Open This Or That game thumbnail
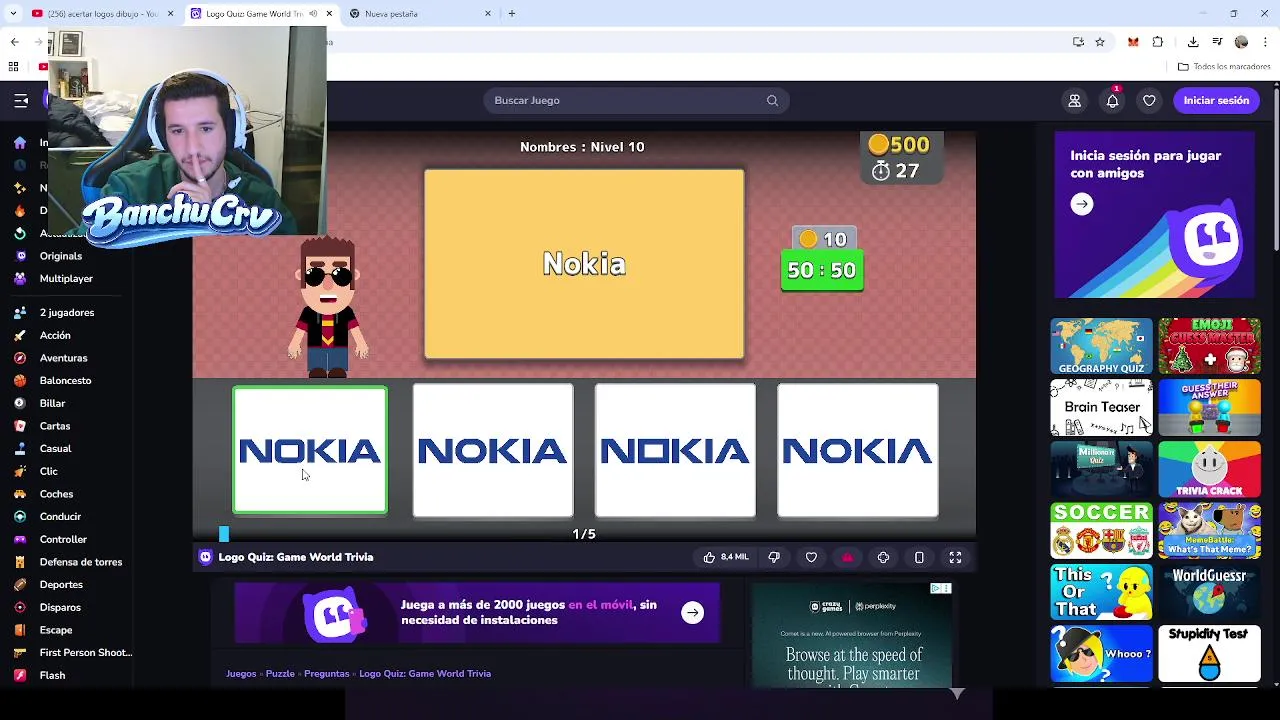 1101,592
